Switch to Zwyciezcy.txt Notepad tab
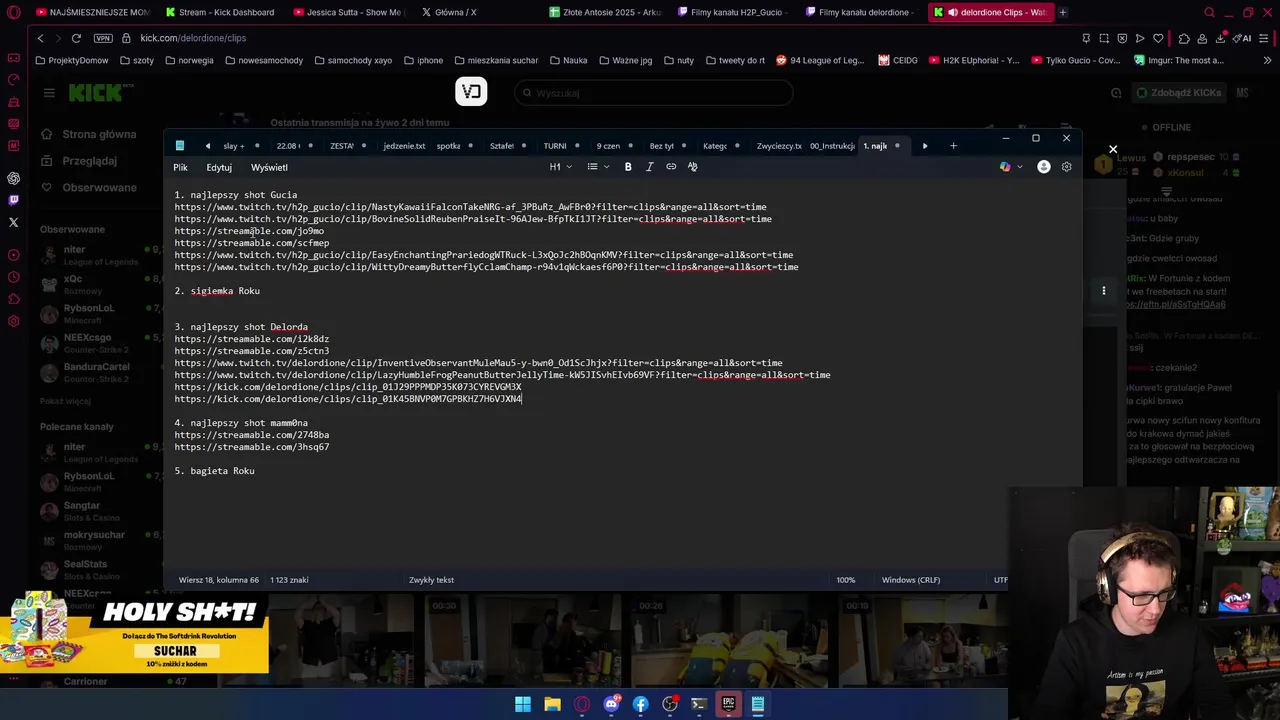Image resolution: width=1280 pixels, height=720 pixels. coord(779,146)
